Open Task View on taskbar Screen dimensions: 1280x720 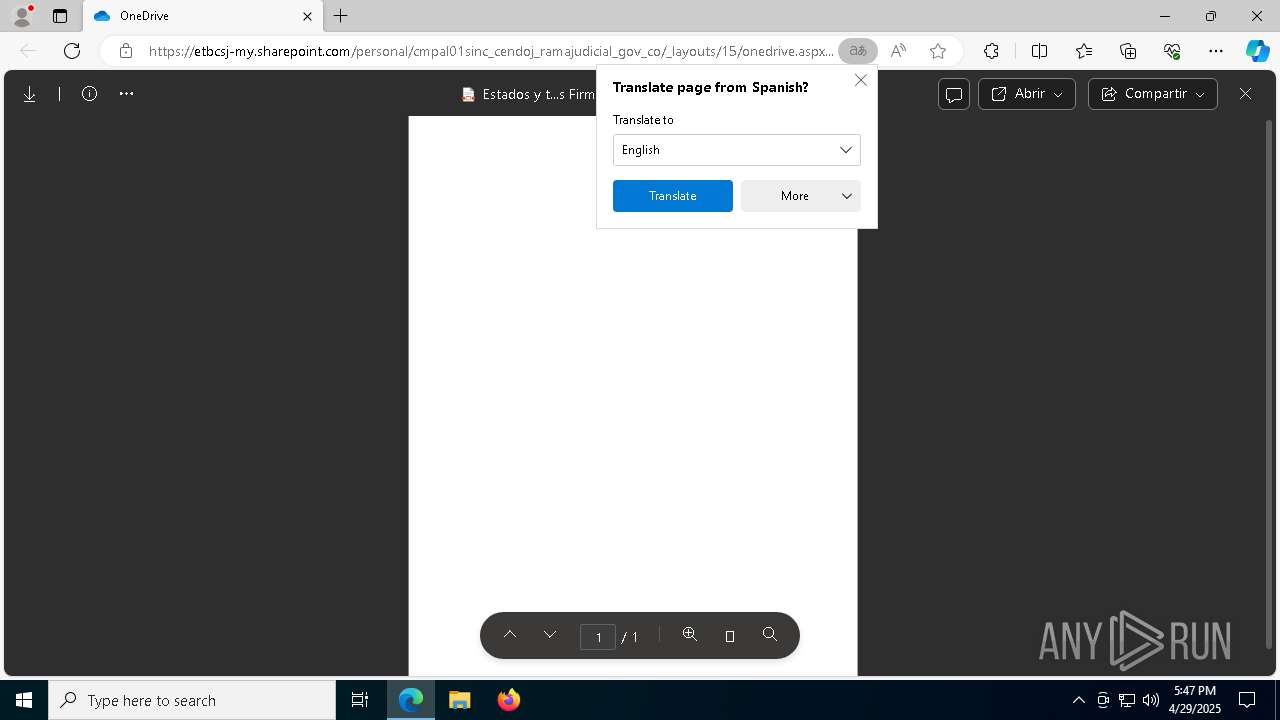(360, 700)
